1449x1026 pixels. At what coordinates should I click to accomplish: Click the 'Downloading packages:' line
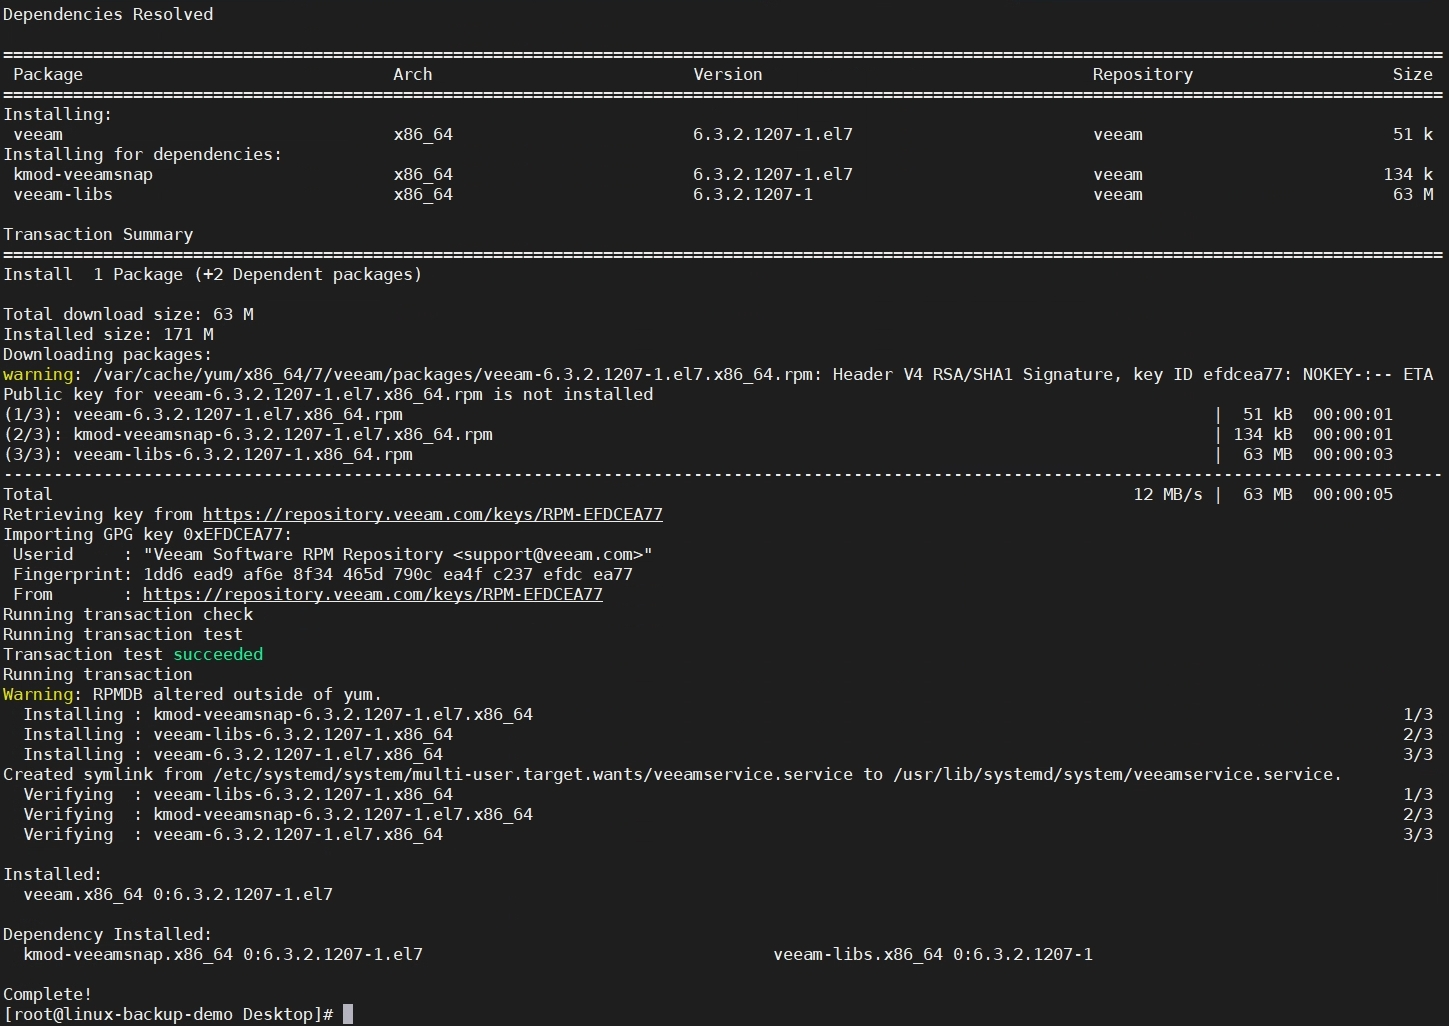tap(108, 354)
